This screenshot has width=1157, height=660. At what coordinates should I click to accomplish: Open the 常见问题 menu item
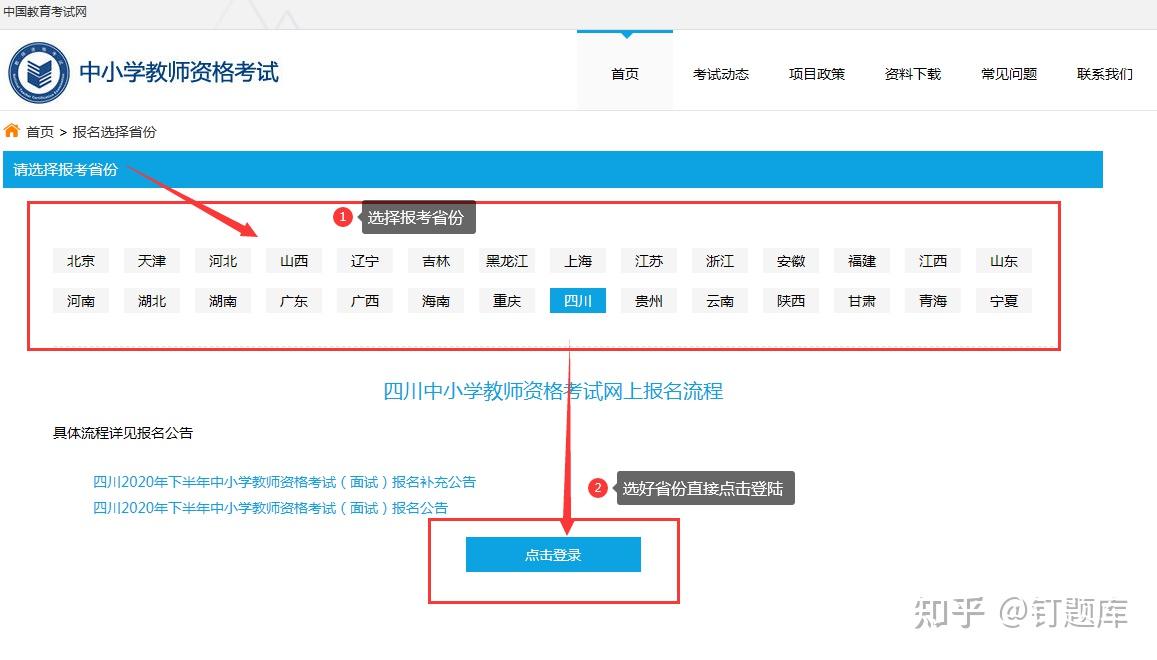click(x=1009, y=74)
